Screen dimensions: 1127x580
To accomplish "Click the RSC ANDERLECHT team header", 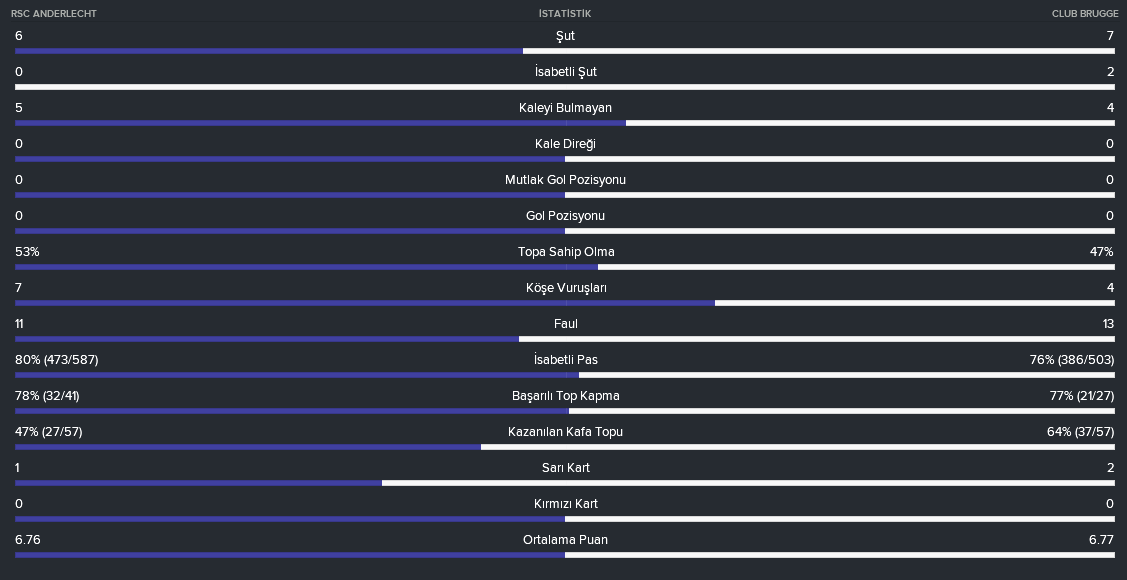I will [x=53, y=14].
